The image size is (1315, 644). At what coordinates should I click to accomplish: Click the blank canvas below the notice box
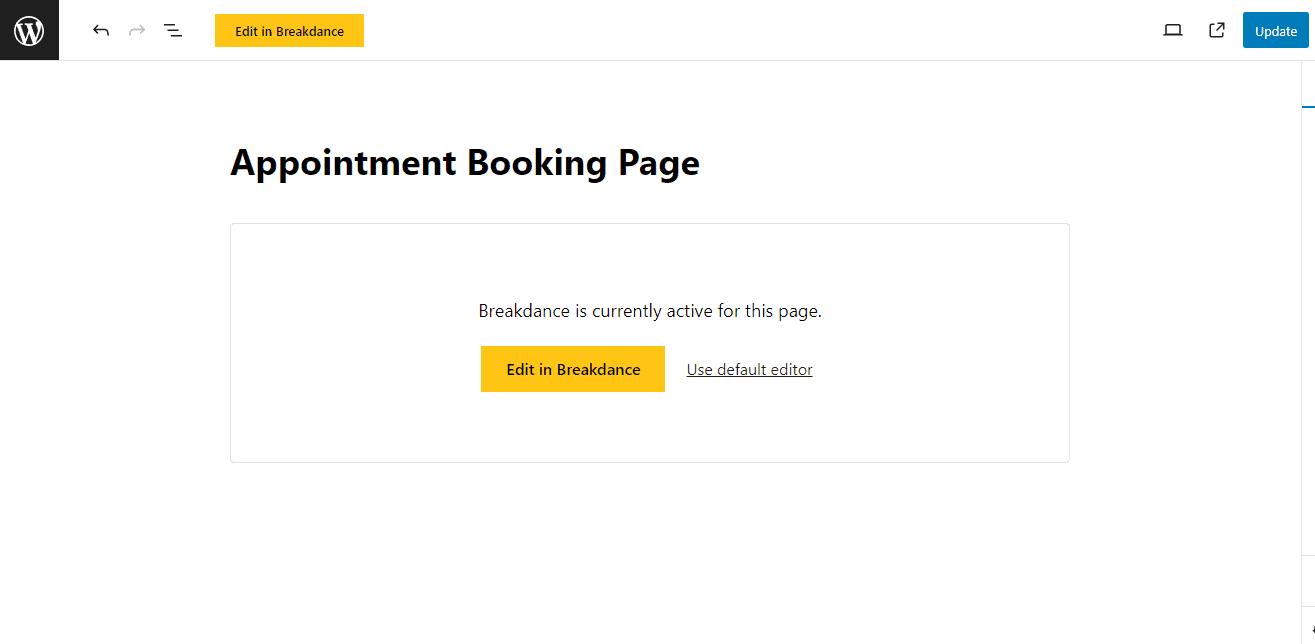[x=649, y=550]
